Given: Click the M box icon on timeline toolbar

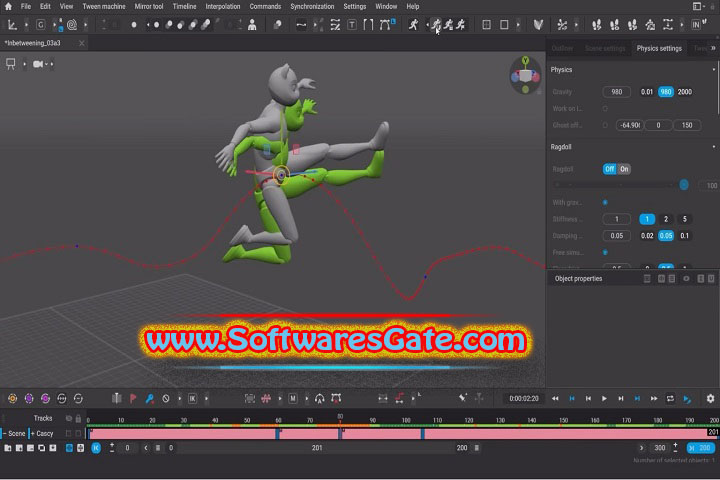Looking at the screenshot, I should tap(292, 398).
